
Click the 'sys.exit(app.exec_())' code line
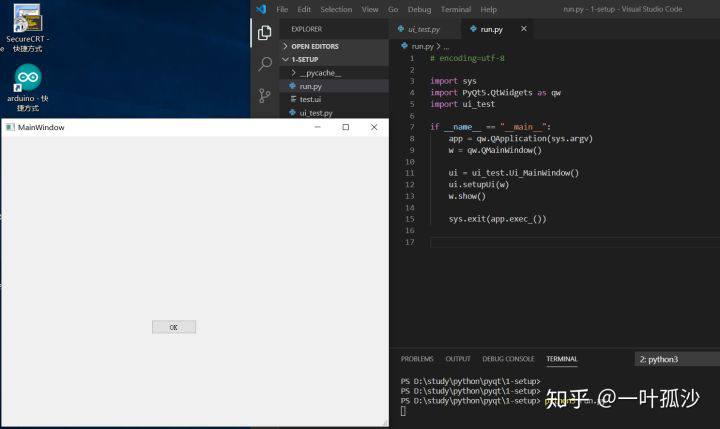click(x=497, y=219)
